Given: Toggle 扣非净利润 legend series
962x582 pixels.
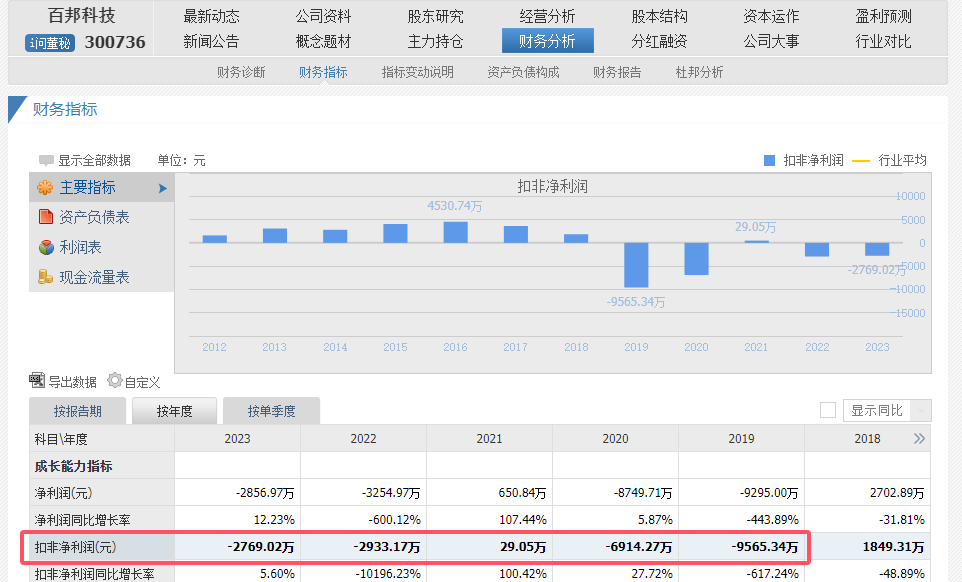Looking at the screenshot, I should (769, 160).
